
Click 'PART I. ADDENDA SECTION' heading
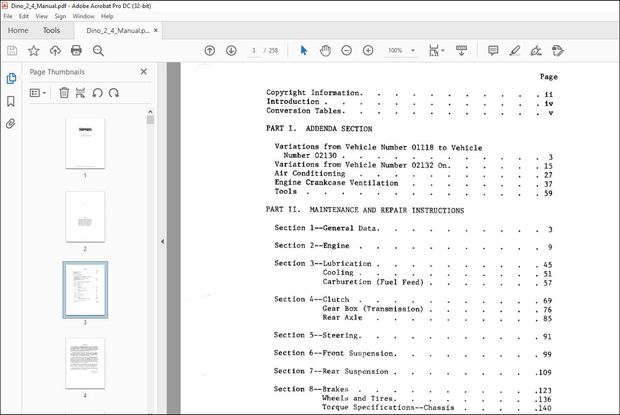click(x=319, y=128)
